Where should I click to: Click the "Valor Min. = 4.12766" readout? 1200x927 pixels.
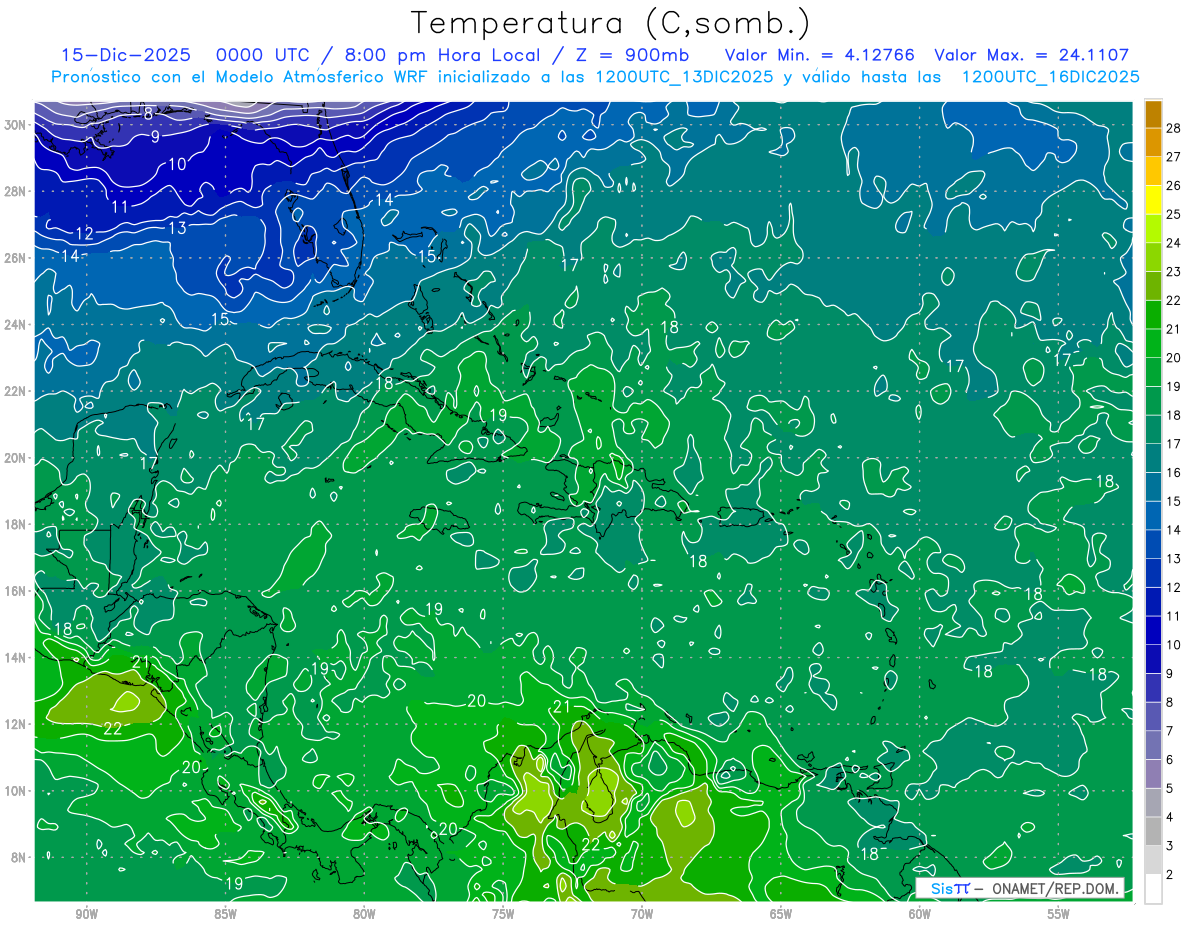click(819, 55)
